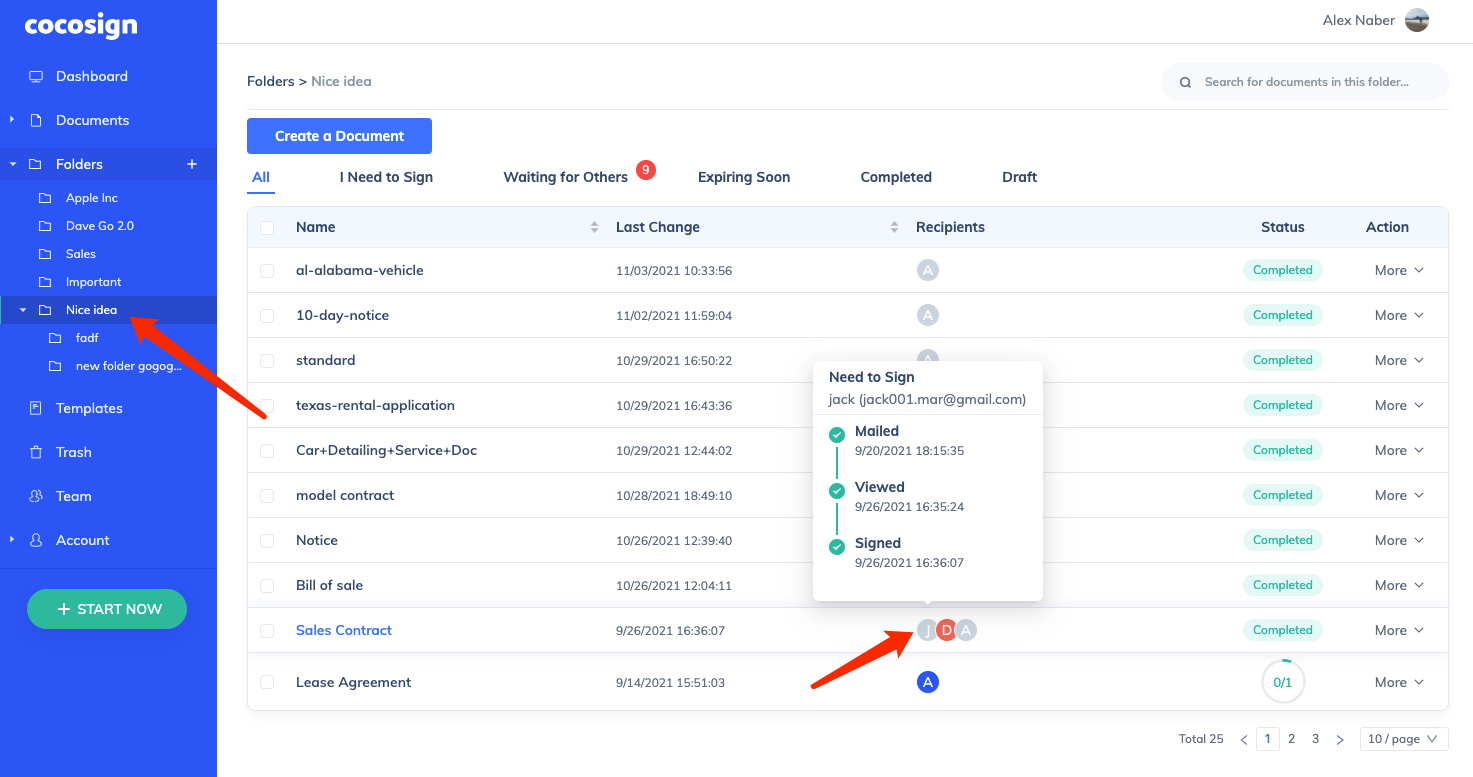The width and height of the screenshot is (1473, 777).
Task: Check the Bill of sale row checkbox
Action: (267, 585)
